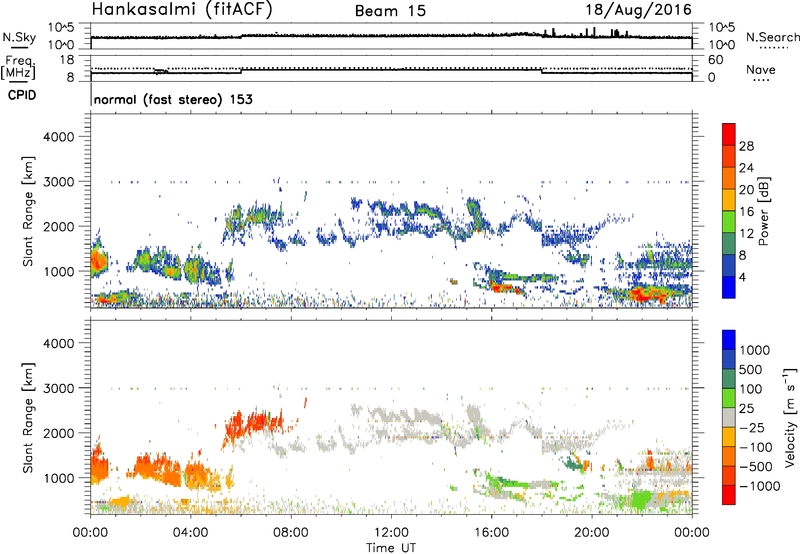The width and height of the screenshot is (800, 554).
Task: Click the gray -25 to 25 velocity colorbar segment
Action: tap(729, 418)
